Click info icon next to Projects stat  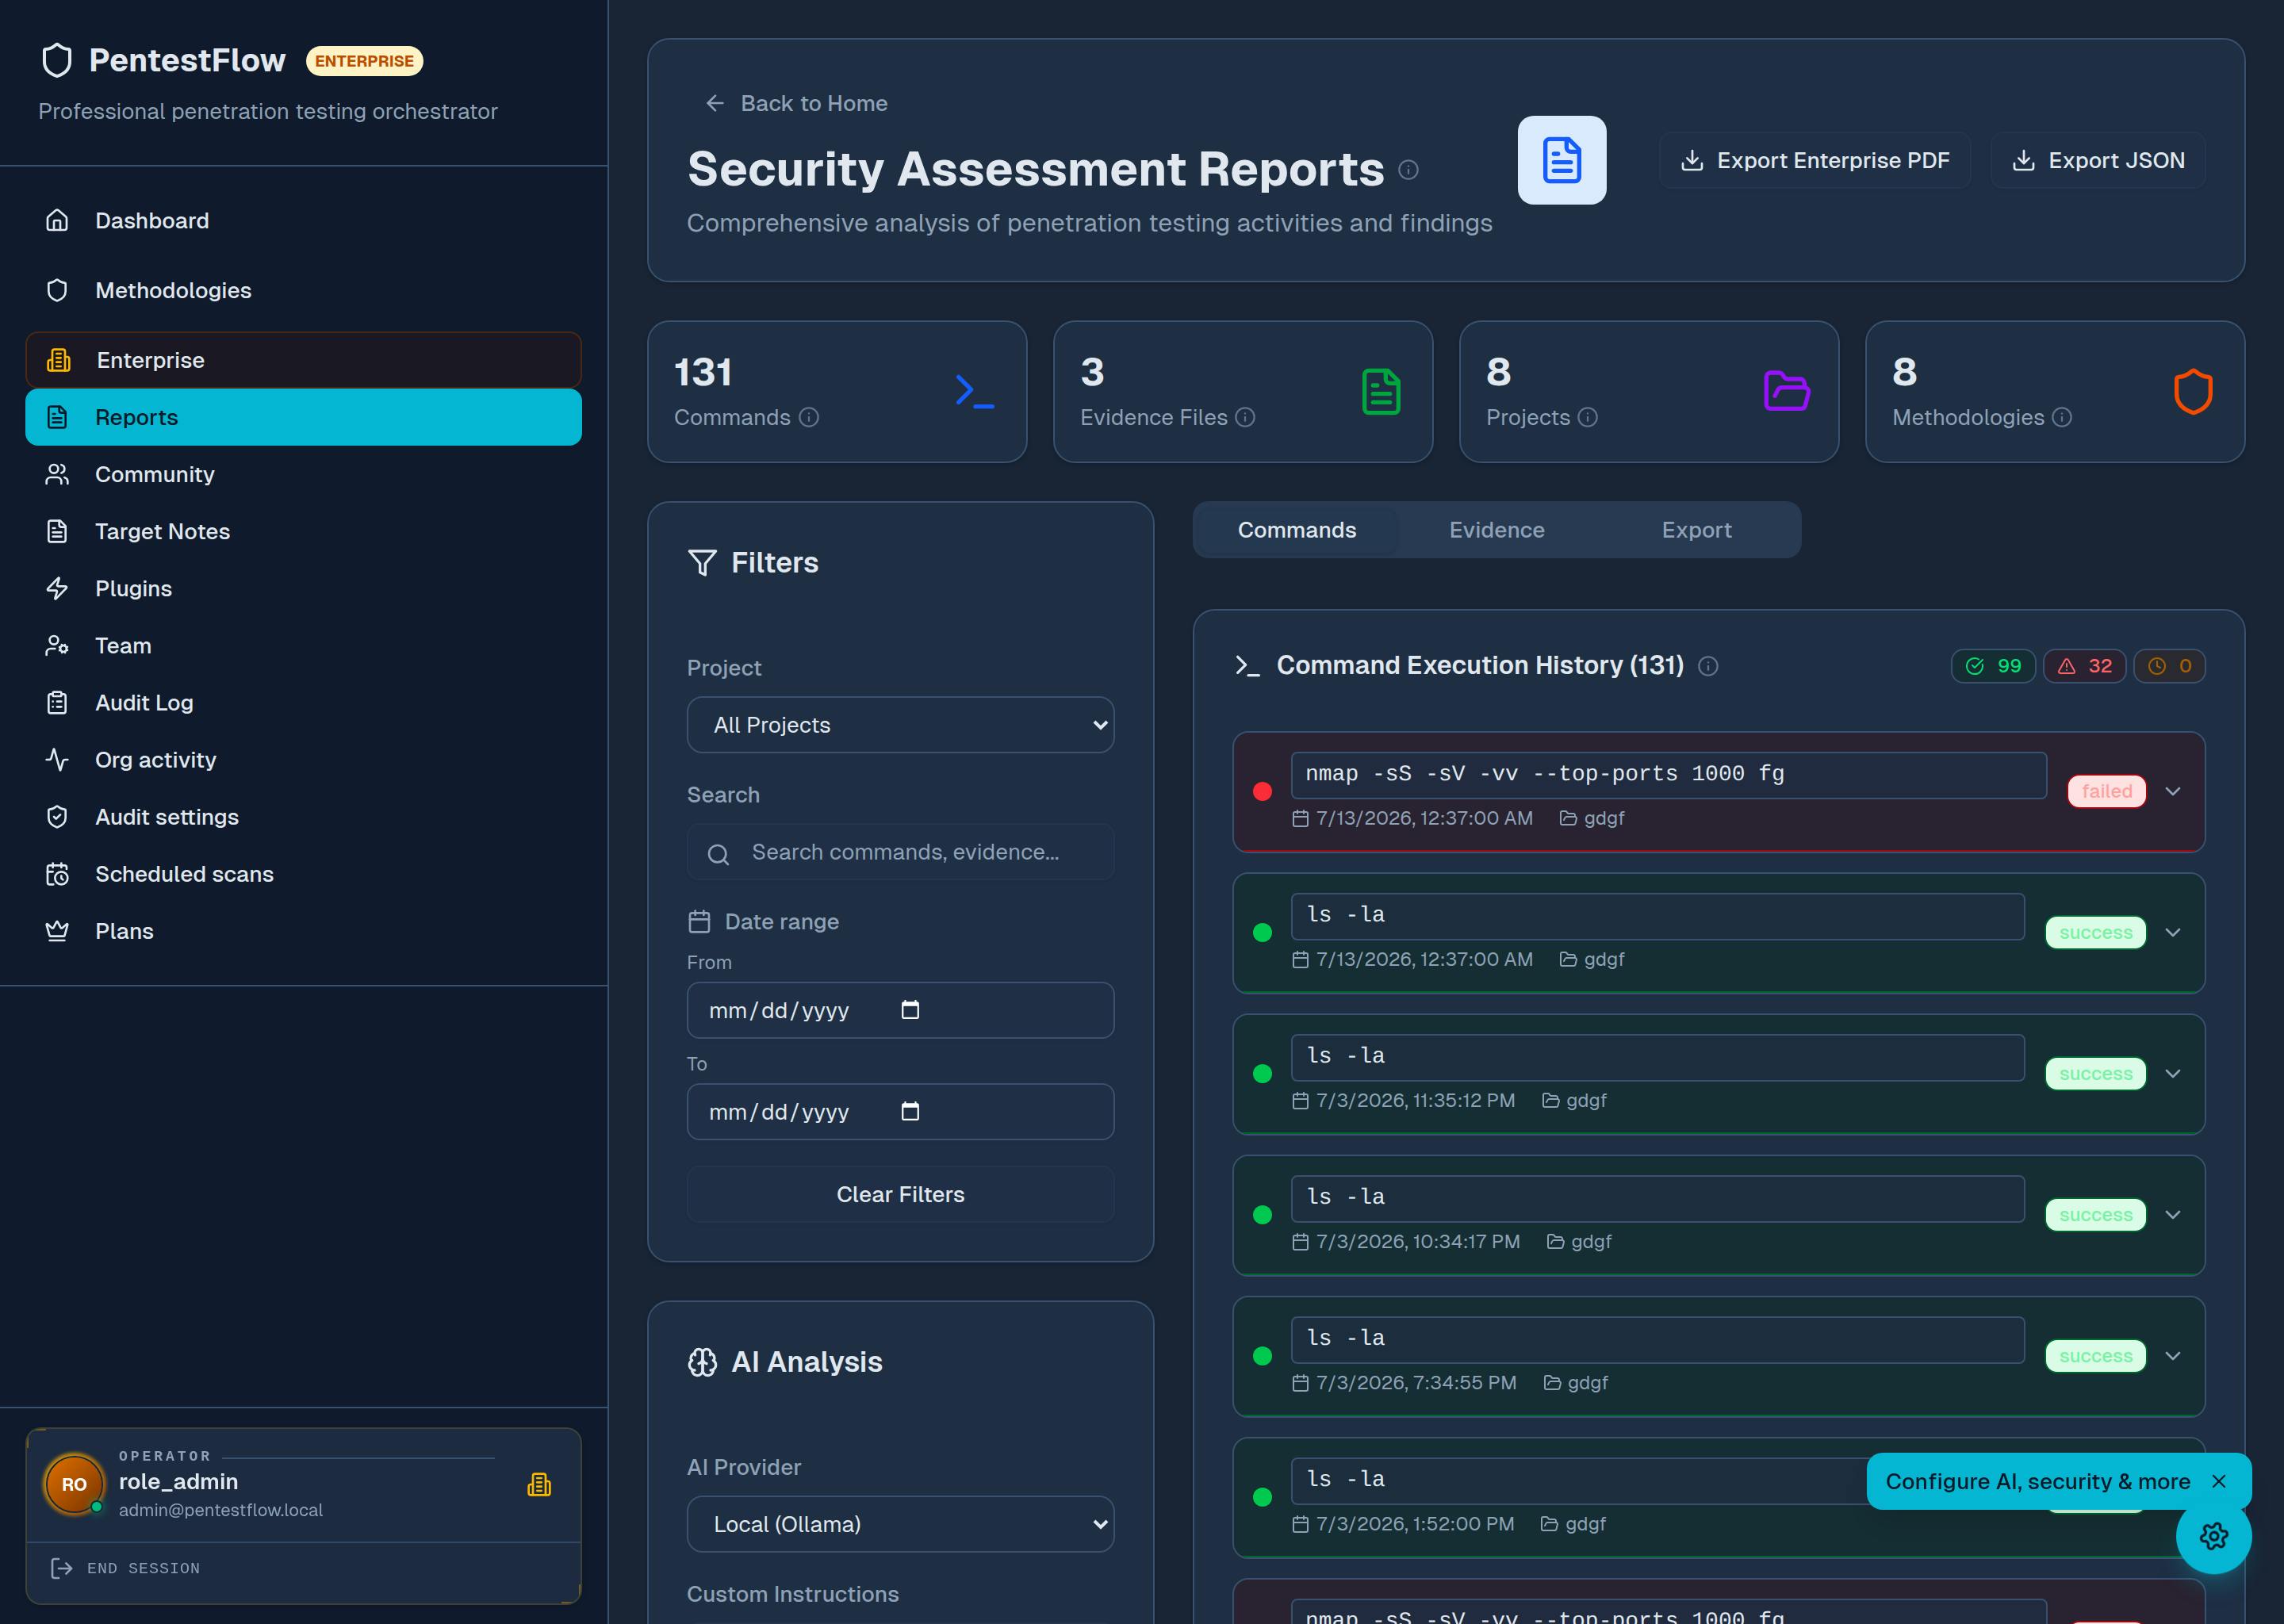(x=1588, y=417)
